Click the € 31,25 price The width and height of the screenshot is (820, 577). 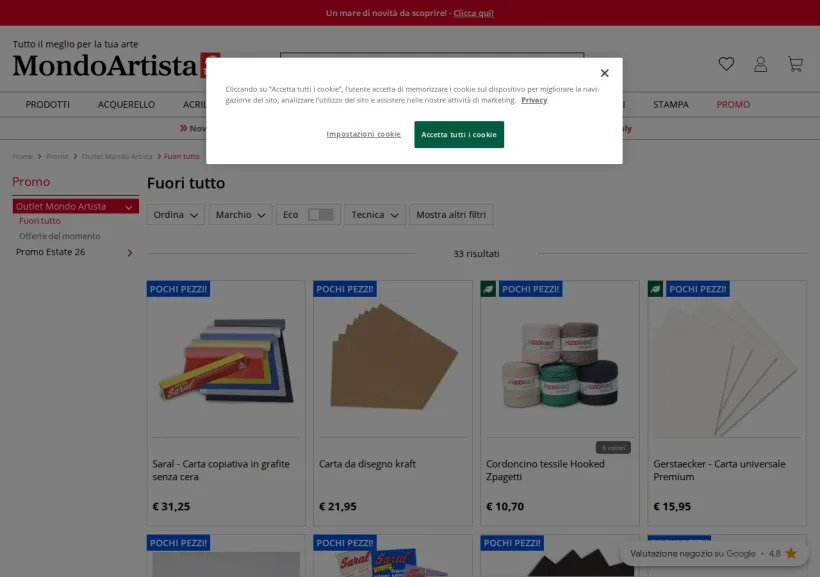point(171,506)
